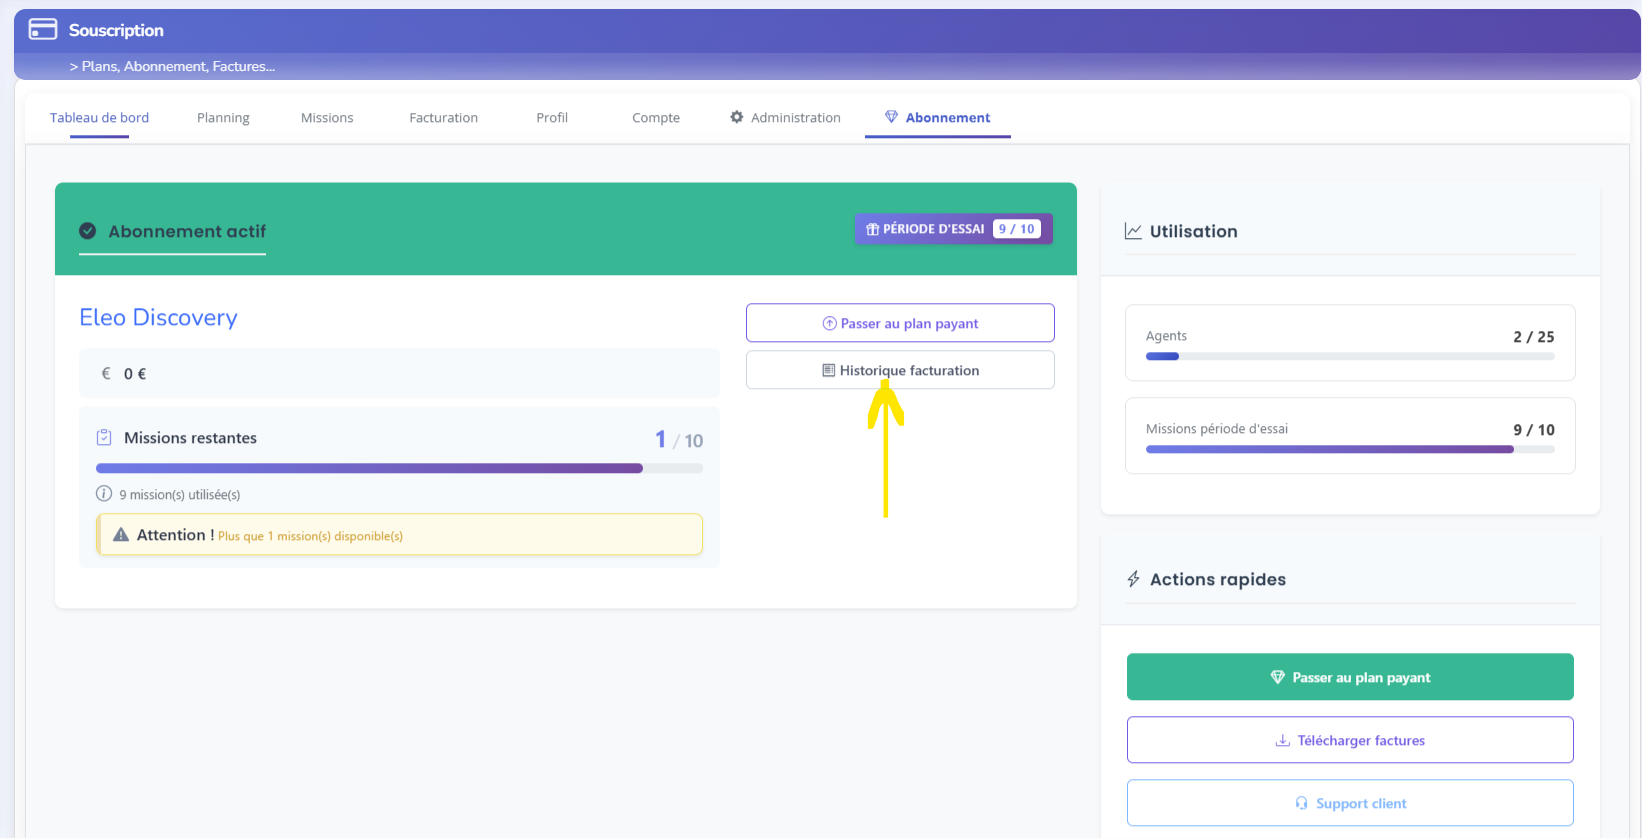The image size is (1642, 839).
Task: Click the Agents usage card
Action: pos(1350,343)
